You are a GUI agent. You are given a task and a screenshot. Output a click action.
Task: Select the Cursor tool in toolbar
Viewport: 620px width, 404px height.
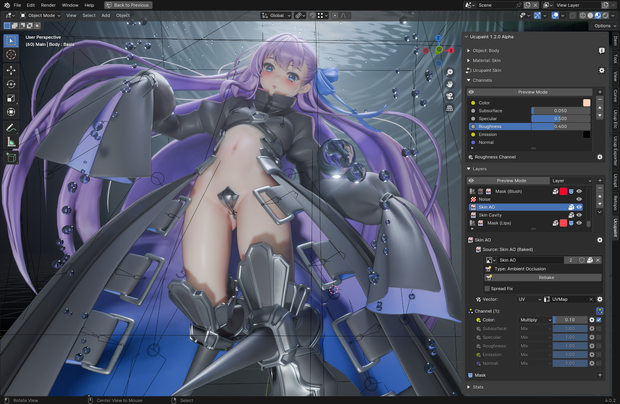(x=11, y=55)
